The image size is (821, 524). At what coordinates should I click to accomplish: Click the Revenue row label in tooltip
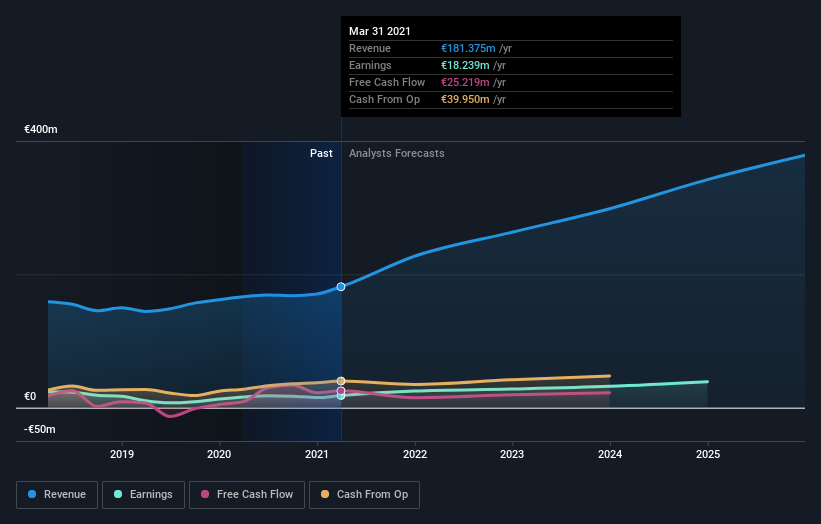pyautogui.click(x=370, y=48)
